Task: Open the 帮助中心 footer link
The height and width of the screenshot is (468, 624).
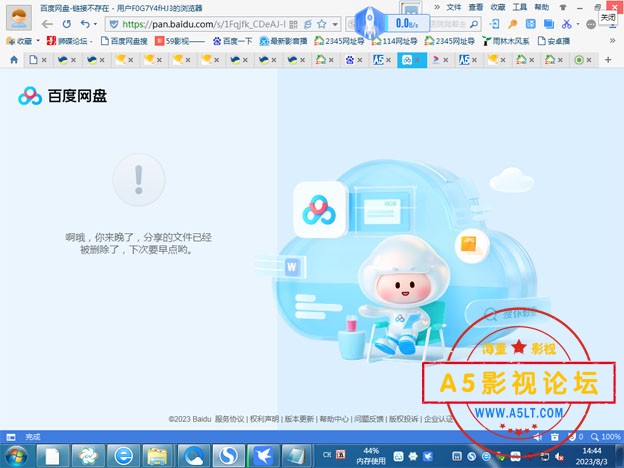Action: click(334, 419)
